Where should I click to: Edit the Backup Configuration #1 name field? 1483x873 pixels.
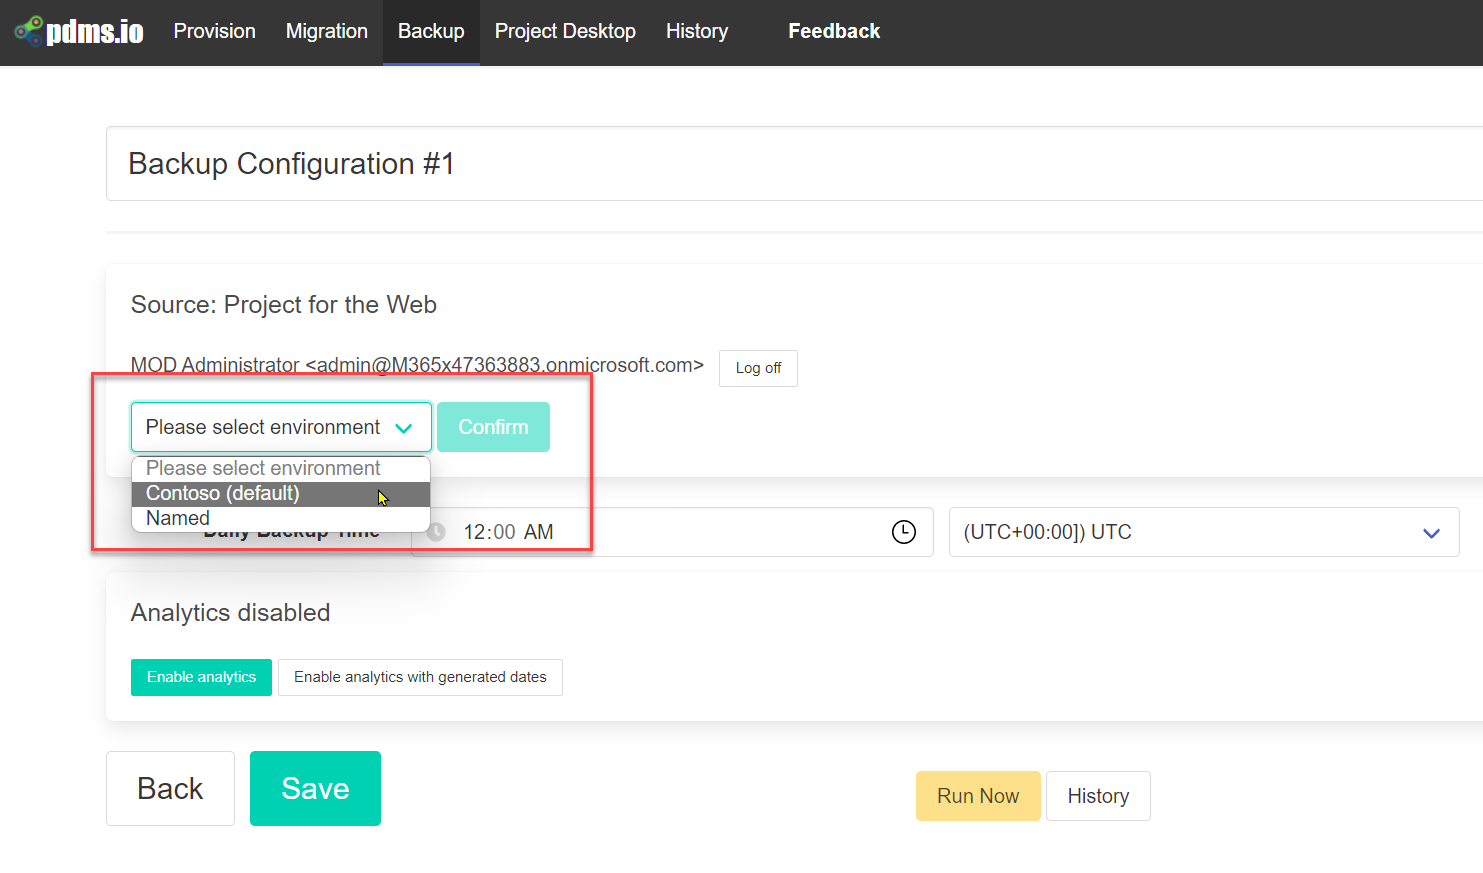click(x=794, y=163)
